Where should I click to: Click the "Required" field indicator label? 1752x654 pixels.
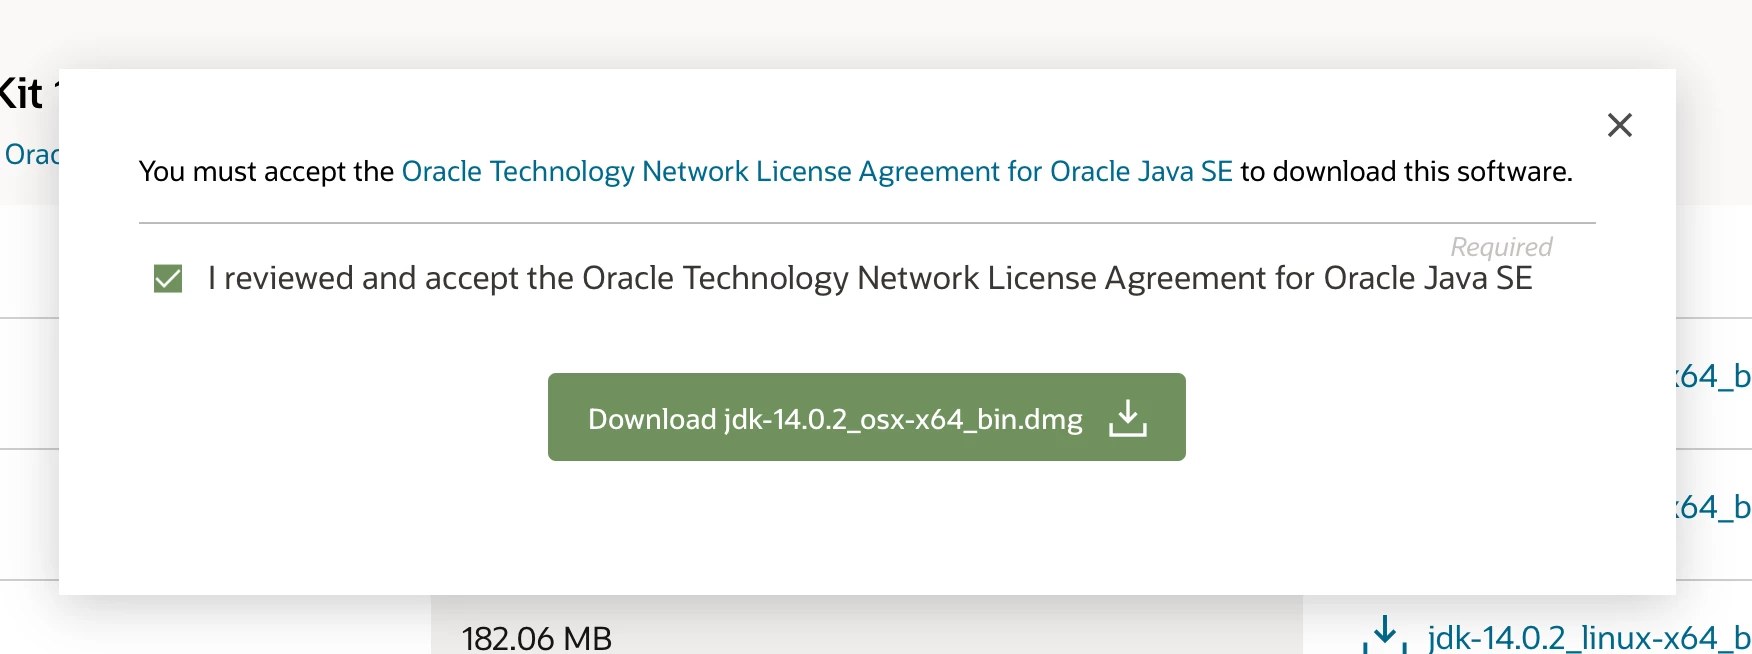(x=1501, y=246)
